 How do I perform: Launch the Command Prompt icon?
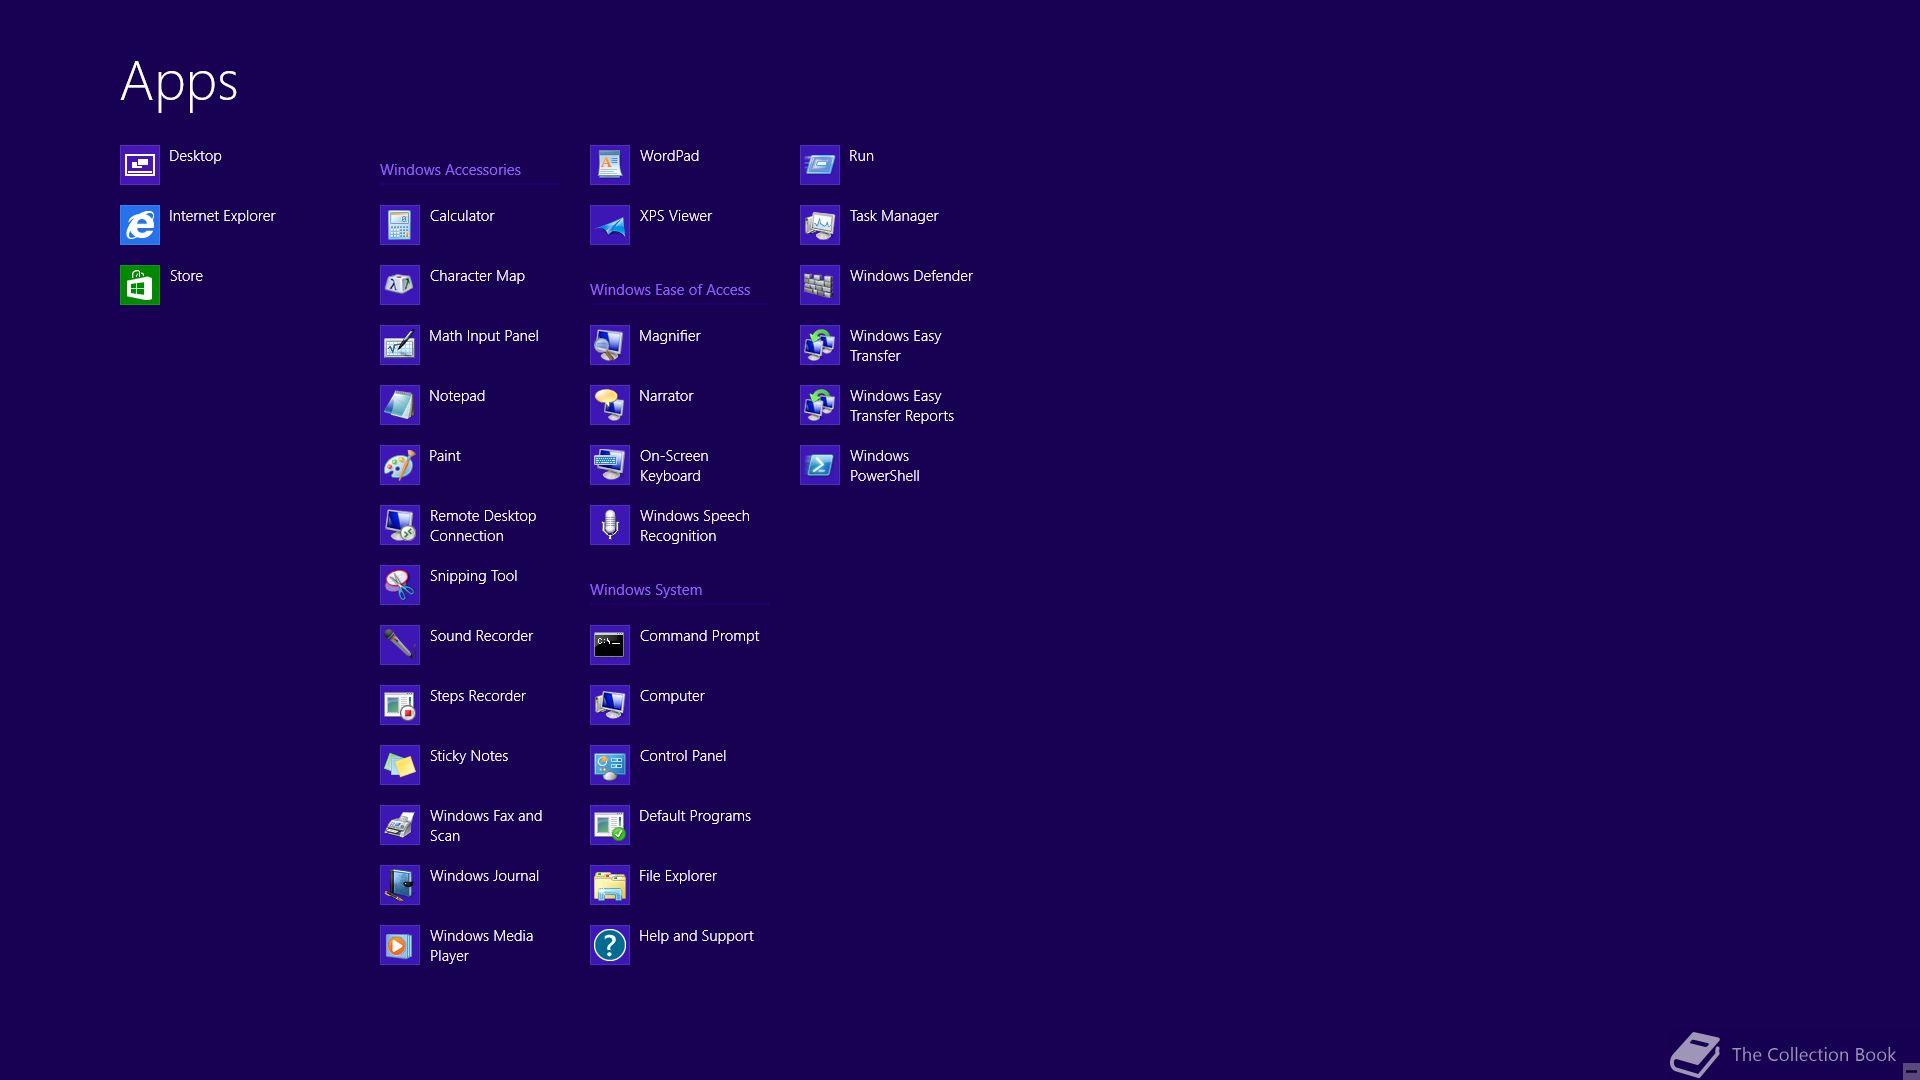click(610, 645)
